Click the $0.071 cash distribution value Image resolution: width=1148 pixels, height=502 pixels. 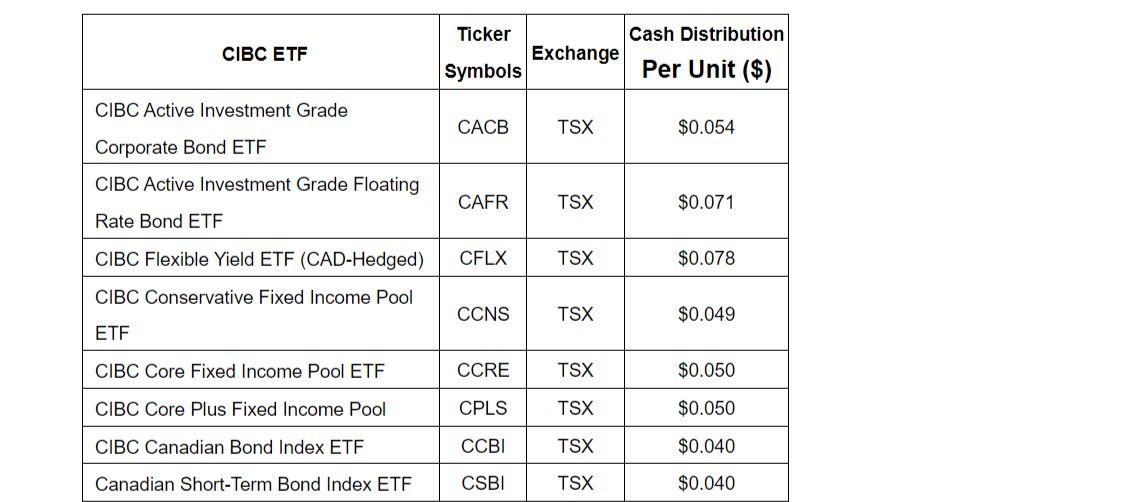[x=706, y=202]
